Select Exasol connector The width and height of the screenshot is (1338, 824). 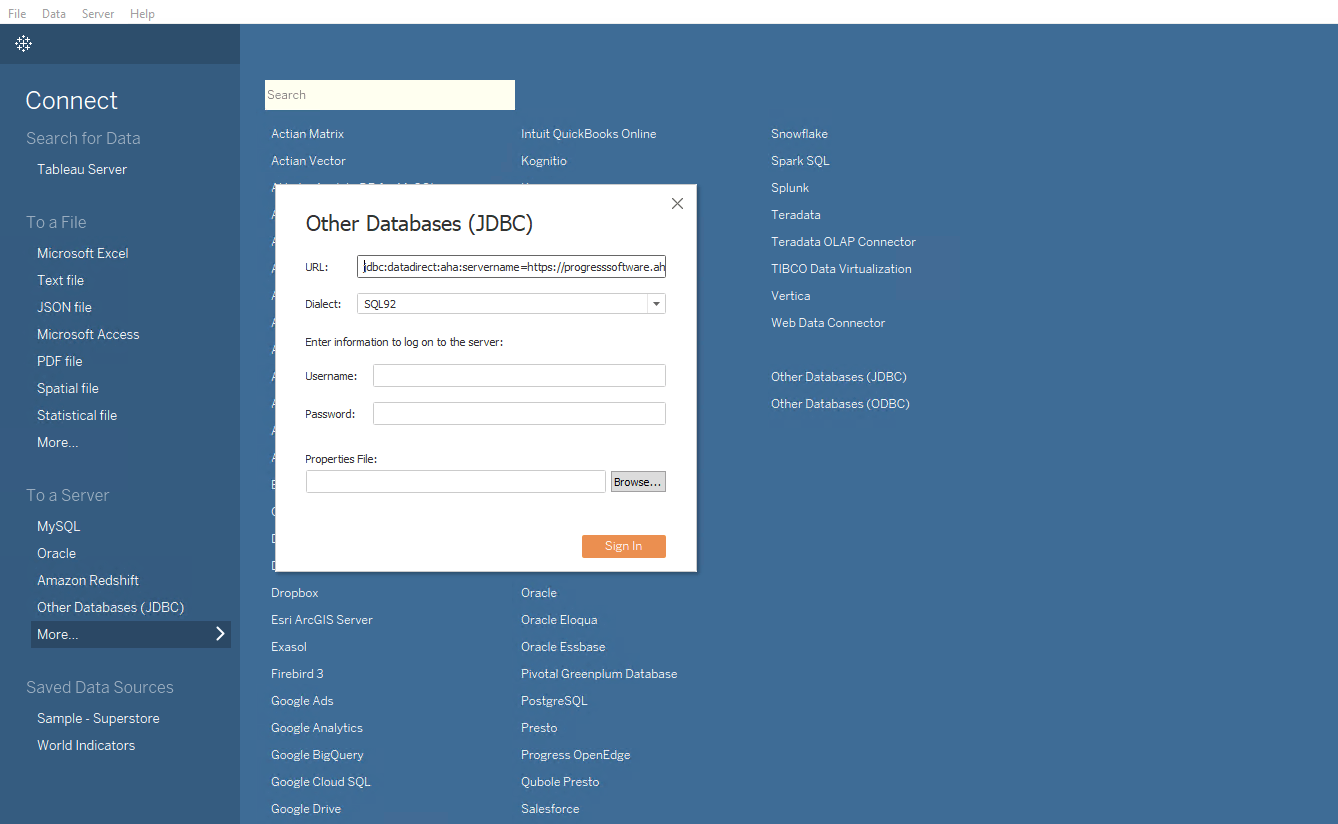288,647
